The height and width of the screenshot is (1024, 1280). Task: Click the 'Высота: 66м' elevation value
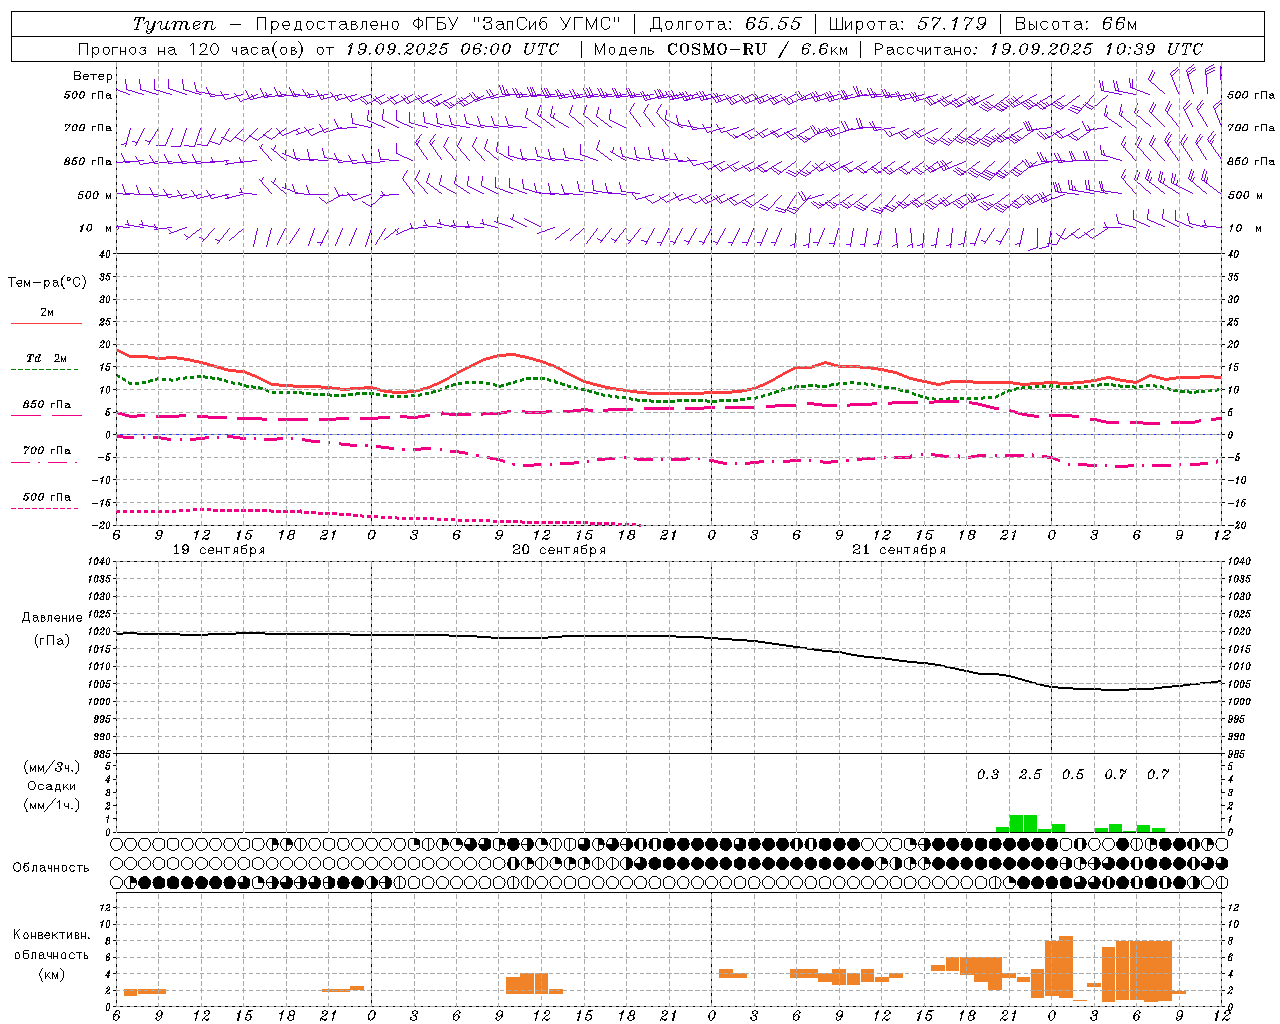1075,24
